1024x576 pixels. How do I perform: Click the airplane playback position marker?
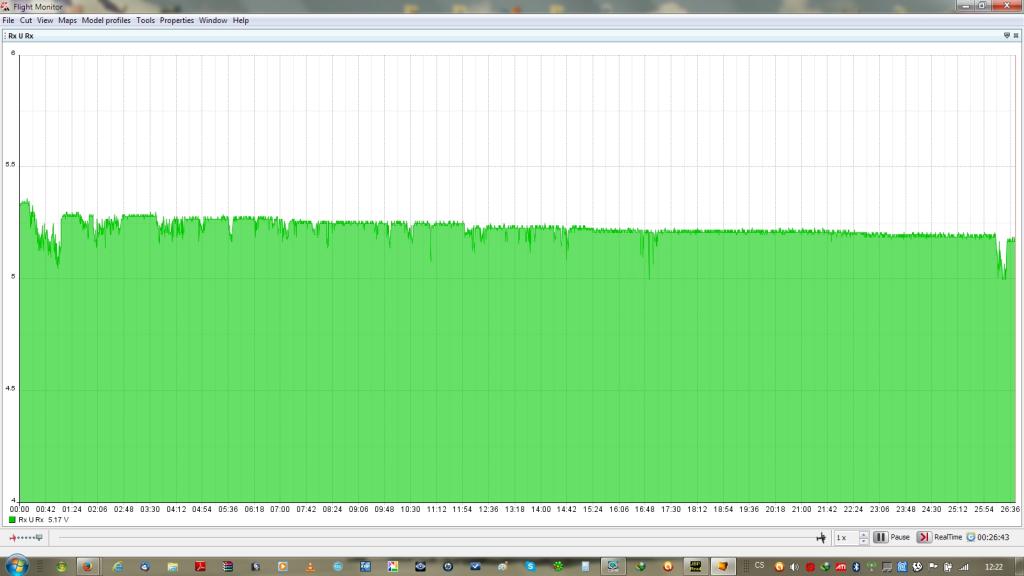pyautogui.click(x=821, y=537)
